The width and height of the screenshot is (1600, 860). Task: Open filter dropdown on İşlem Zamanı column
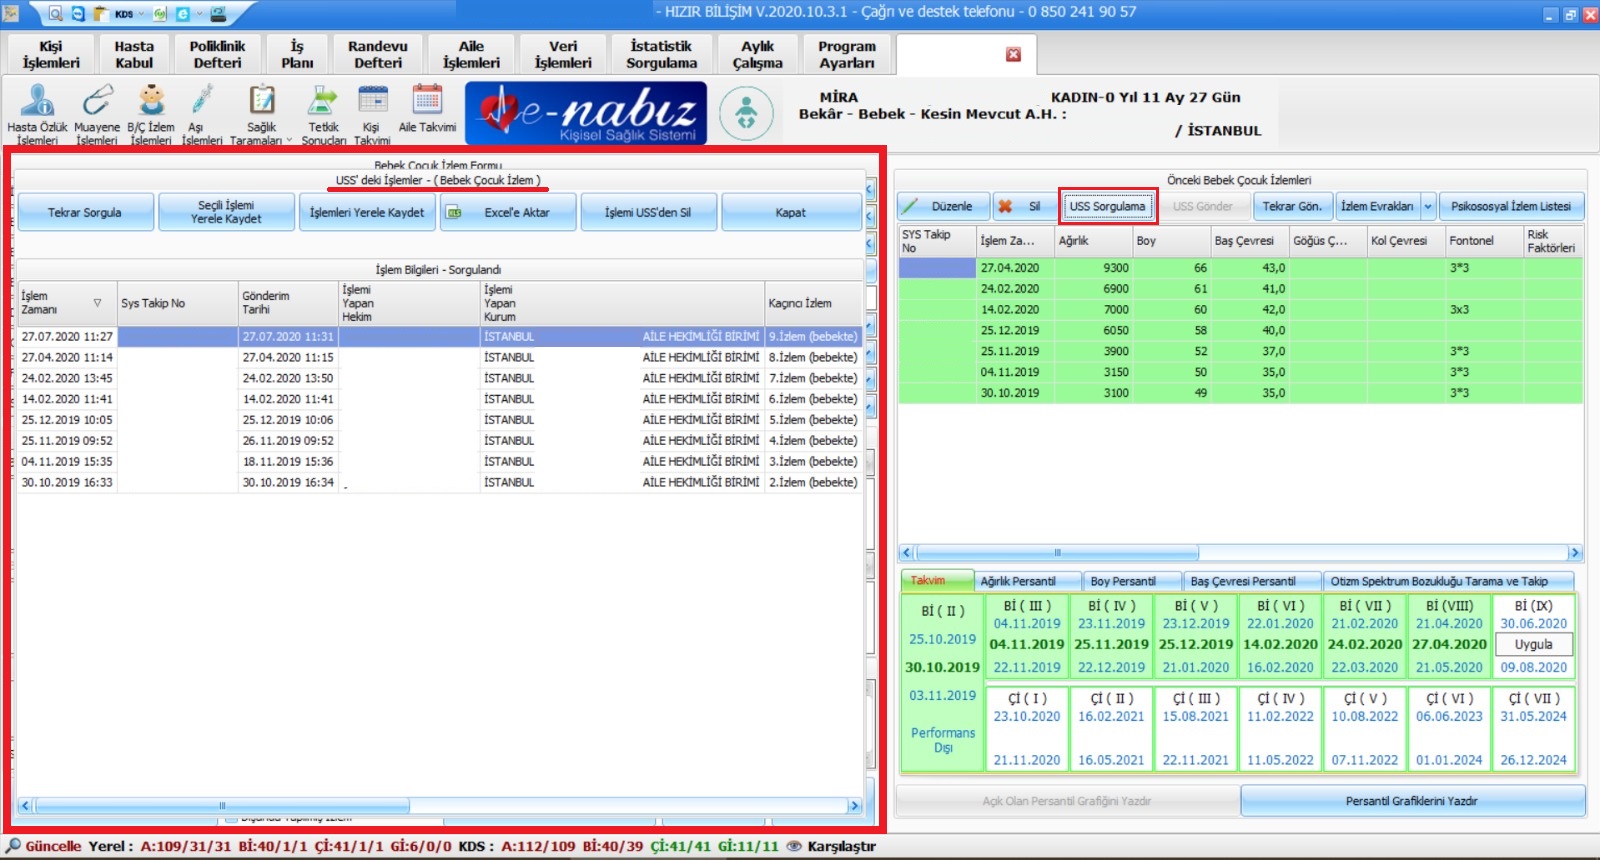click(97, 303)
